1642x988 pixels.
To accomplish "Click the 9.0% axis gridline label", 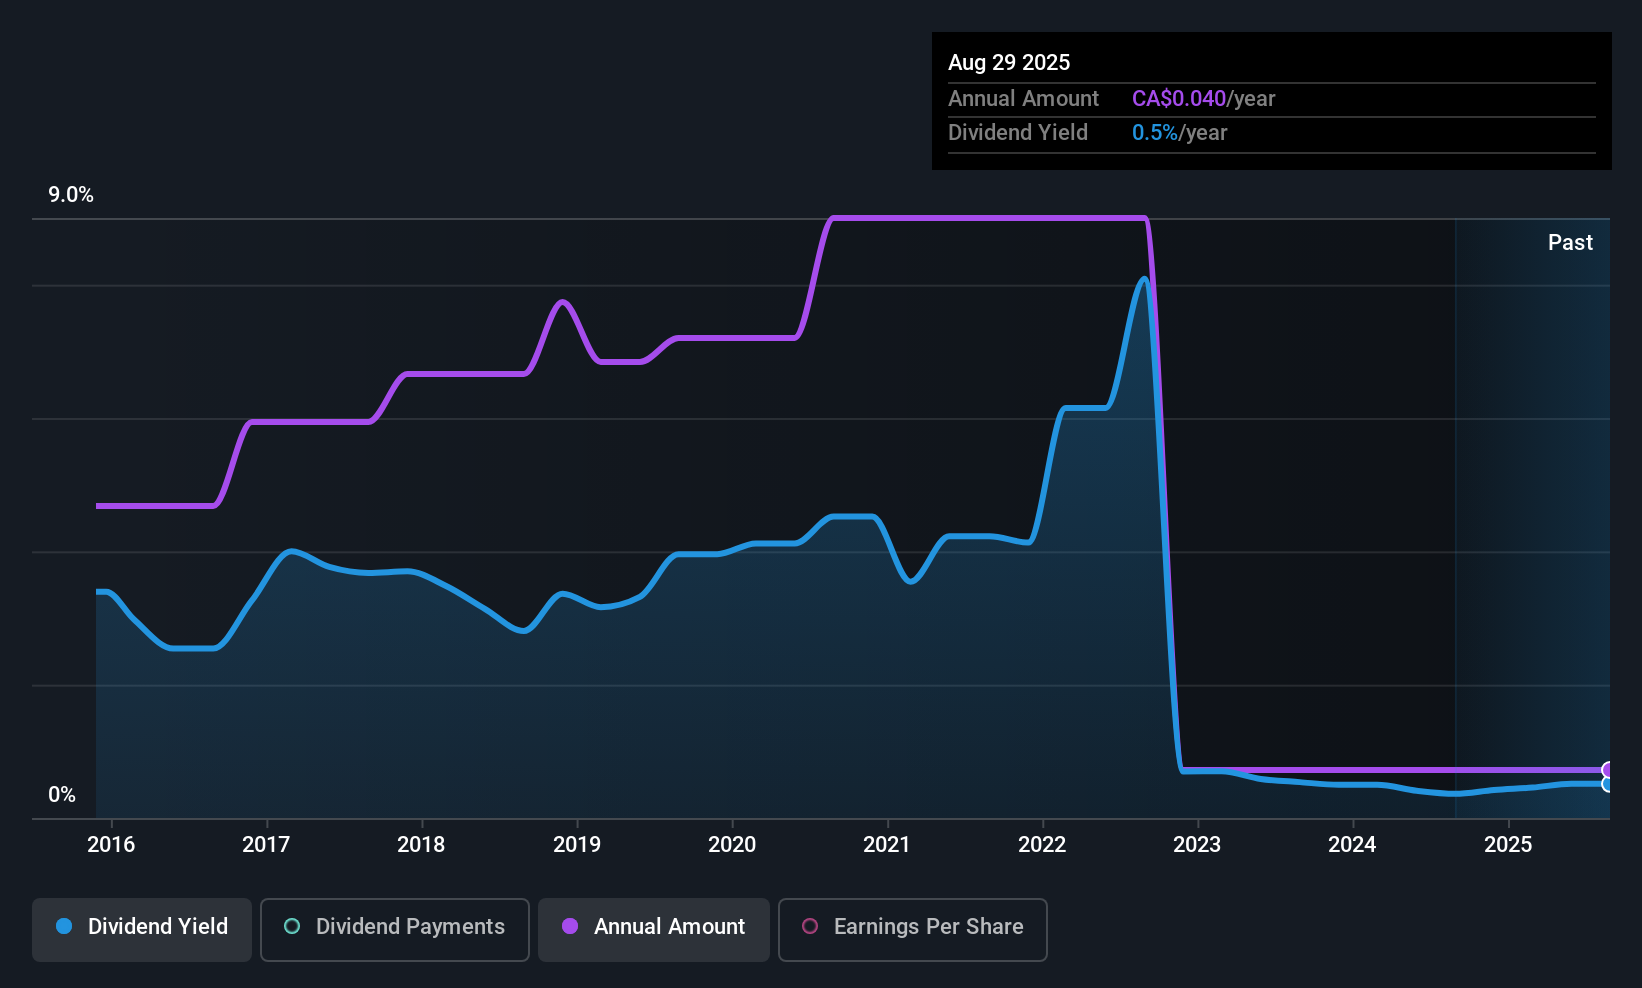I will (x=71, y=195).
